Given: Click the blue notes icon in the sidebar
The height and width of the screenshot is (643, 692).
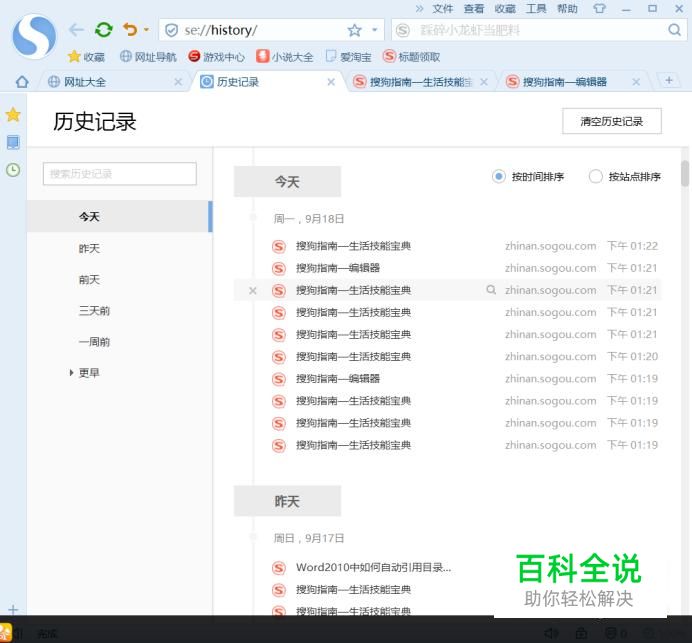Looking at the screenshot, I should [x=13, y=142].
